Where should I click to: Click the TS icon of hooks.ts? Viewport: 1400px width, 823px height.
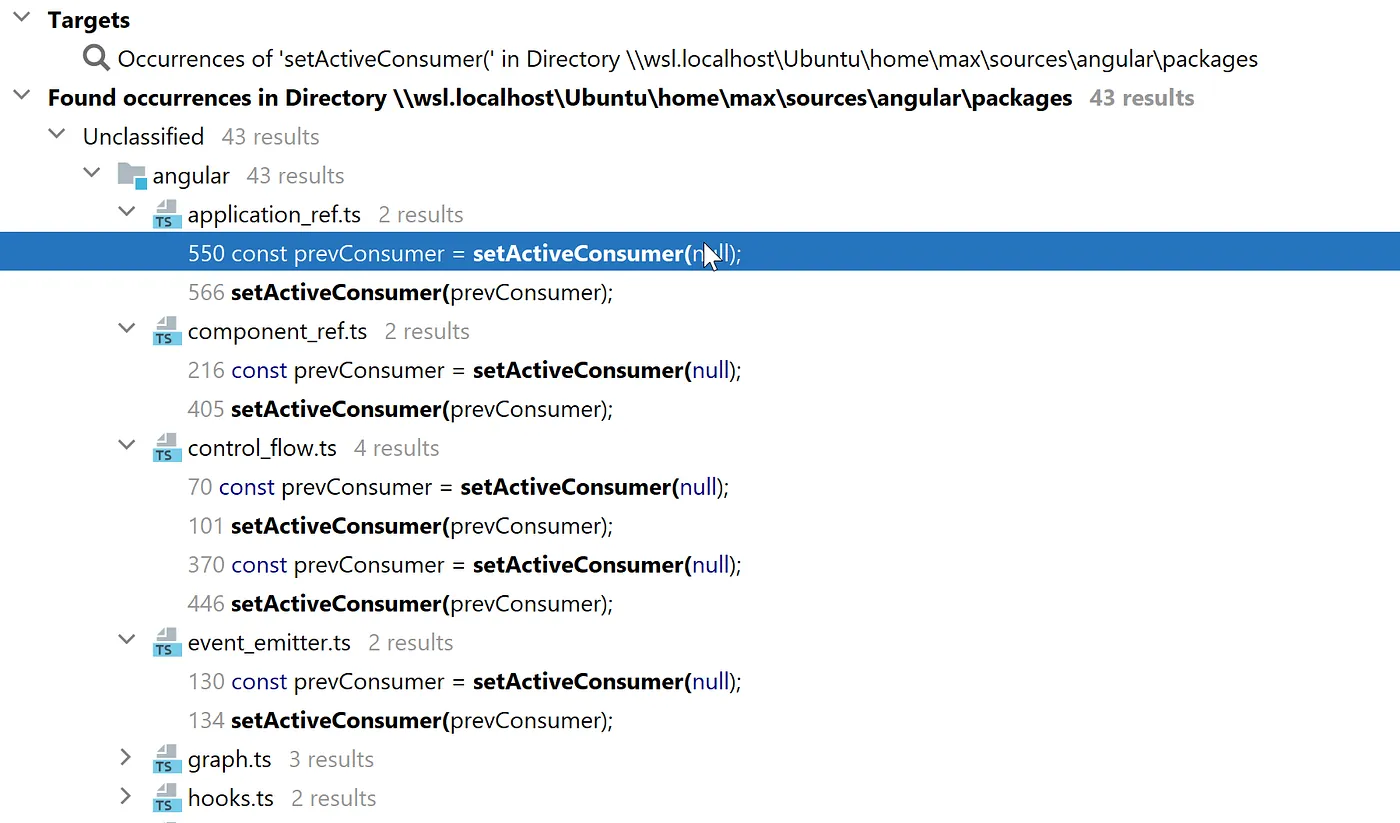tap(166, 799)
